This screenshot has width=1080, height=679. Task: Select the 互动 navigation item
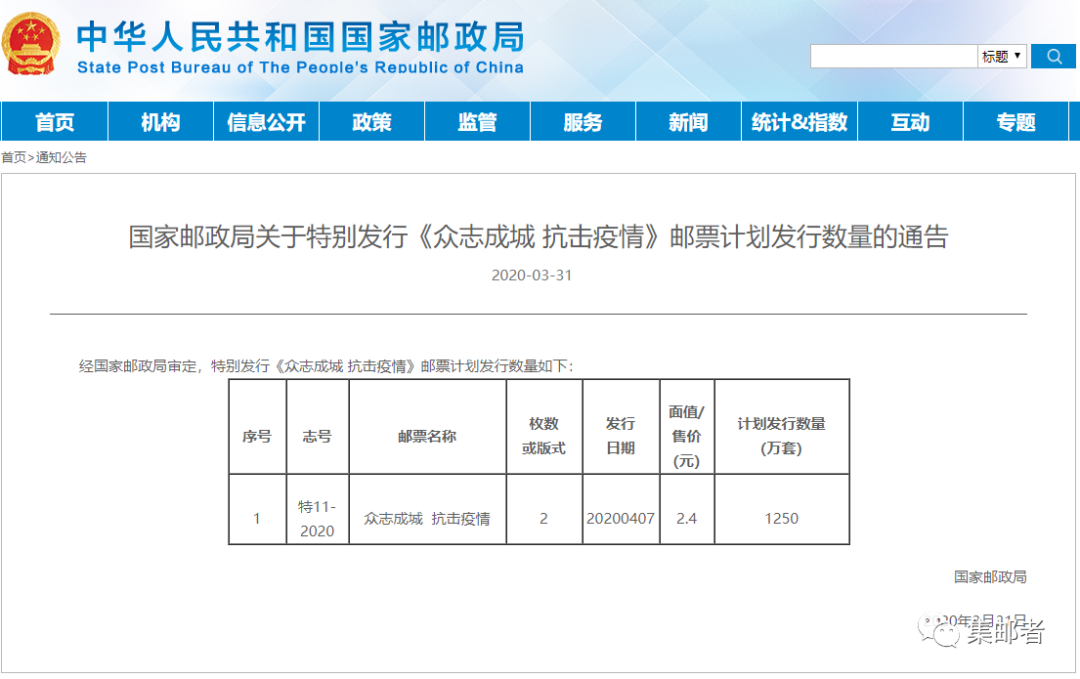tap(910, 122)
